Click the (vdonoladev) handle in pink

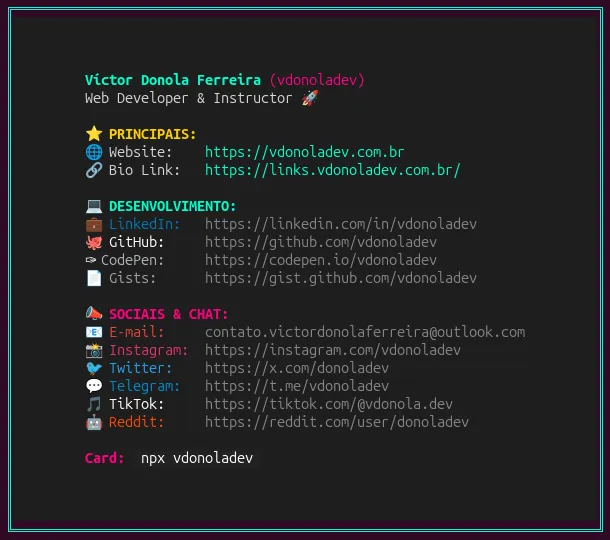click(317, 80)
